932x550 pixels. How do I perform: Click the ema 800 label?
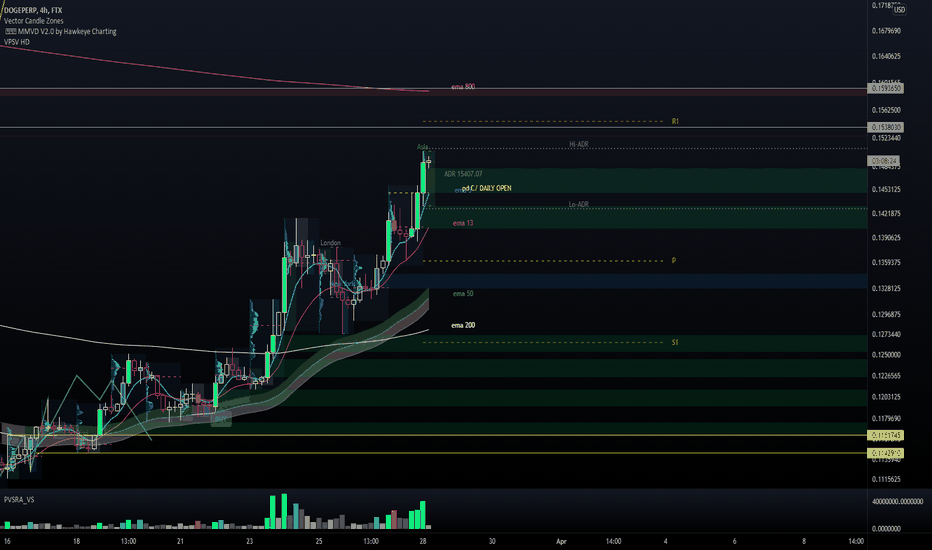[463, 87]
